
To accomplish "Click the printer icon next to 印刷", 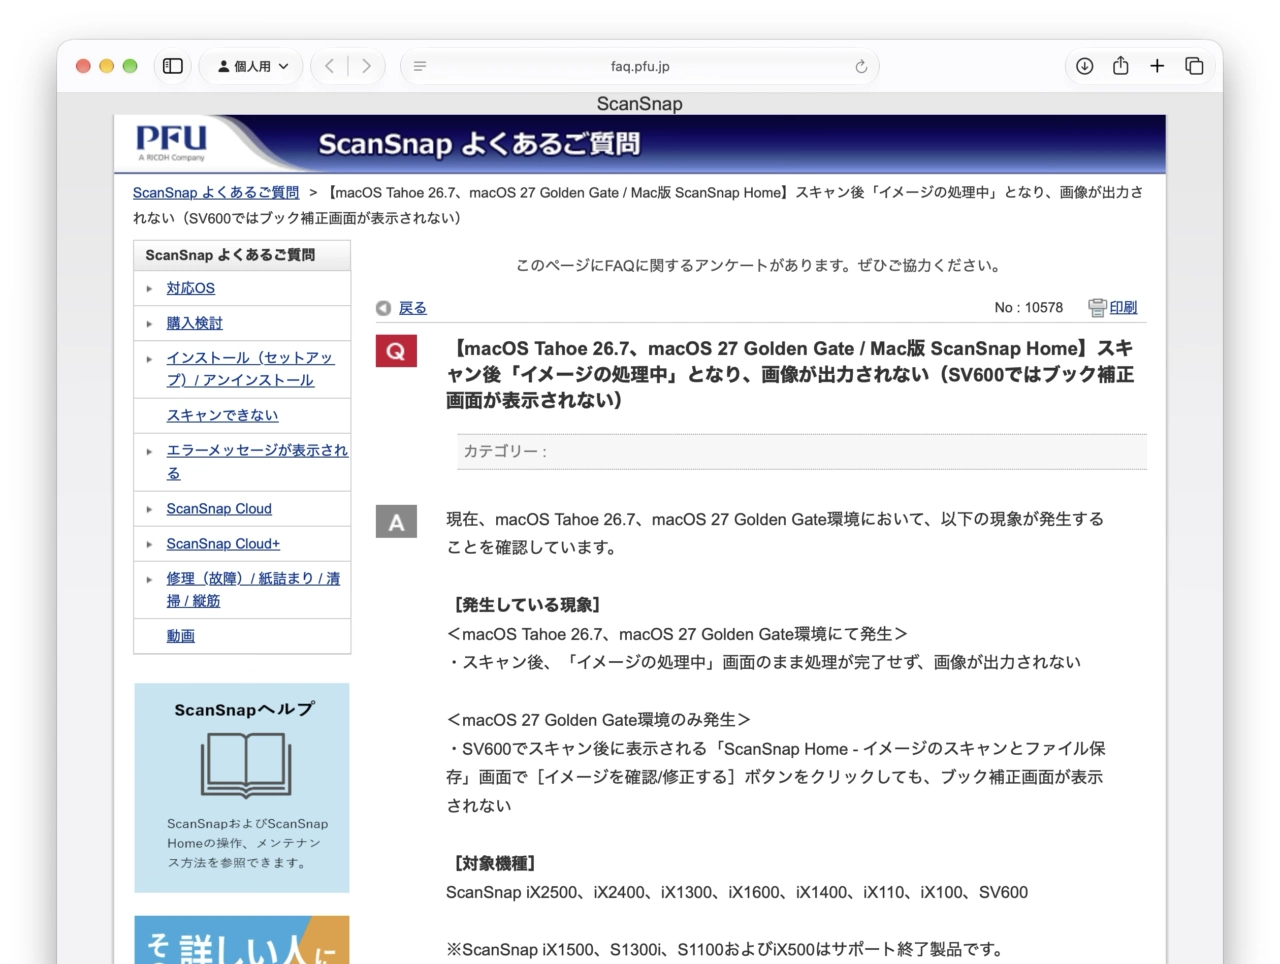I will coord(1097,308).
